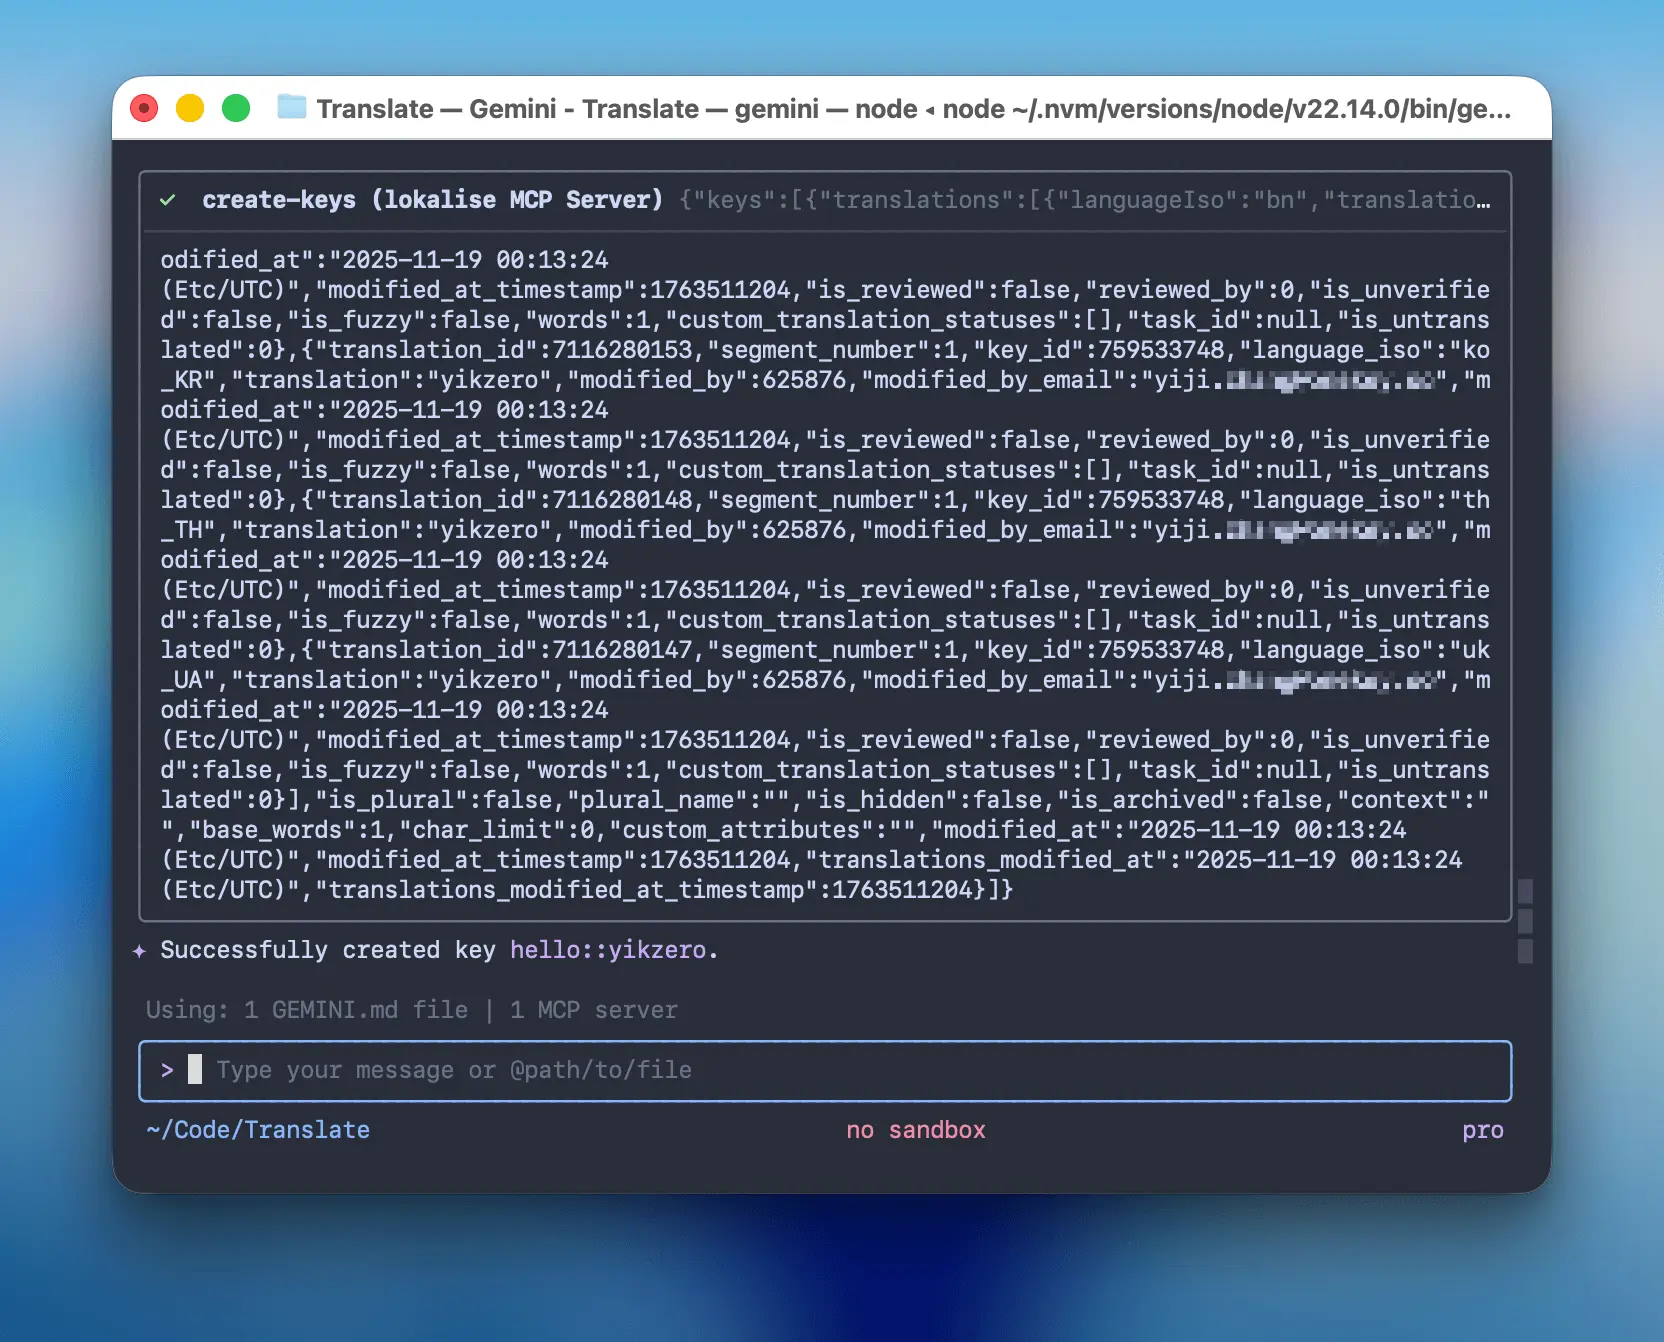Click the folder icon in the title bar
This screenshot has width=1664, height=1342.
(291, 107)
